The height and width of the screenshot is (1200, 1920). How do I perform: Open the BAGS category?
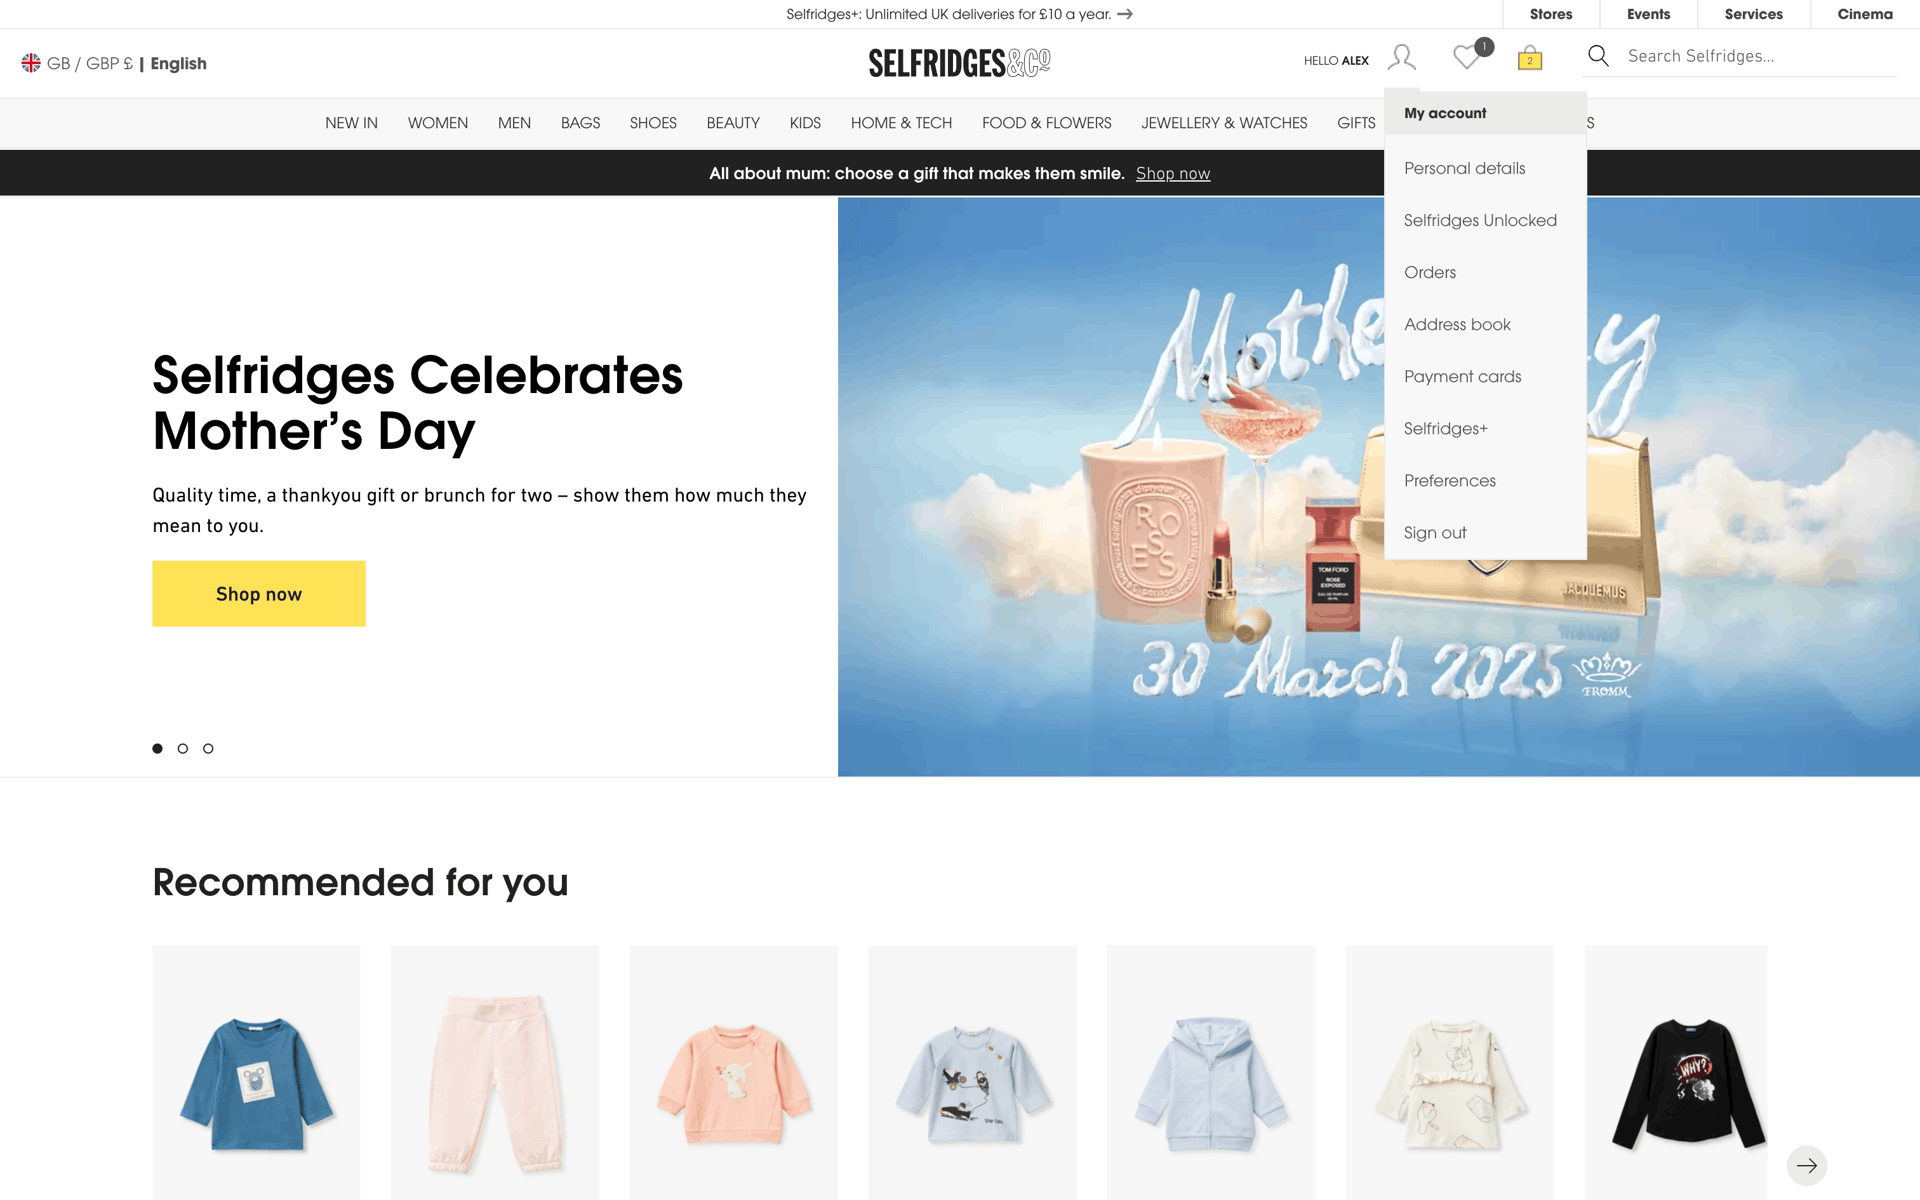tap(580, 123)
